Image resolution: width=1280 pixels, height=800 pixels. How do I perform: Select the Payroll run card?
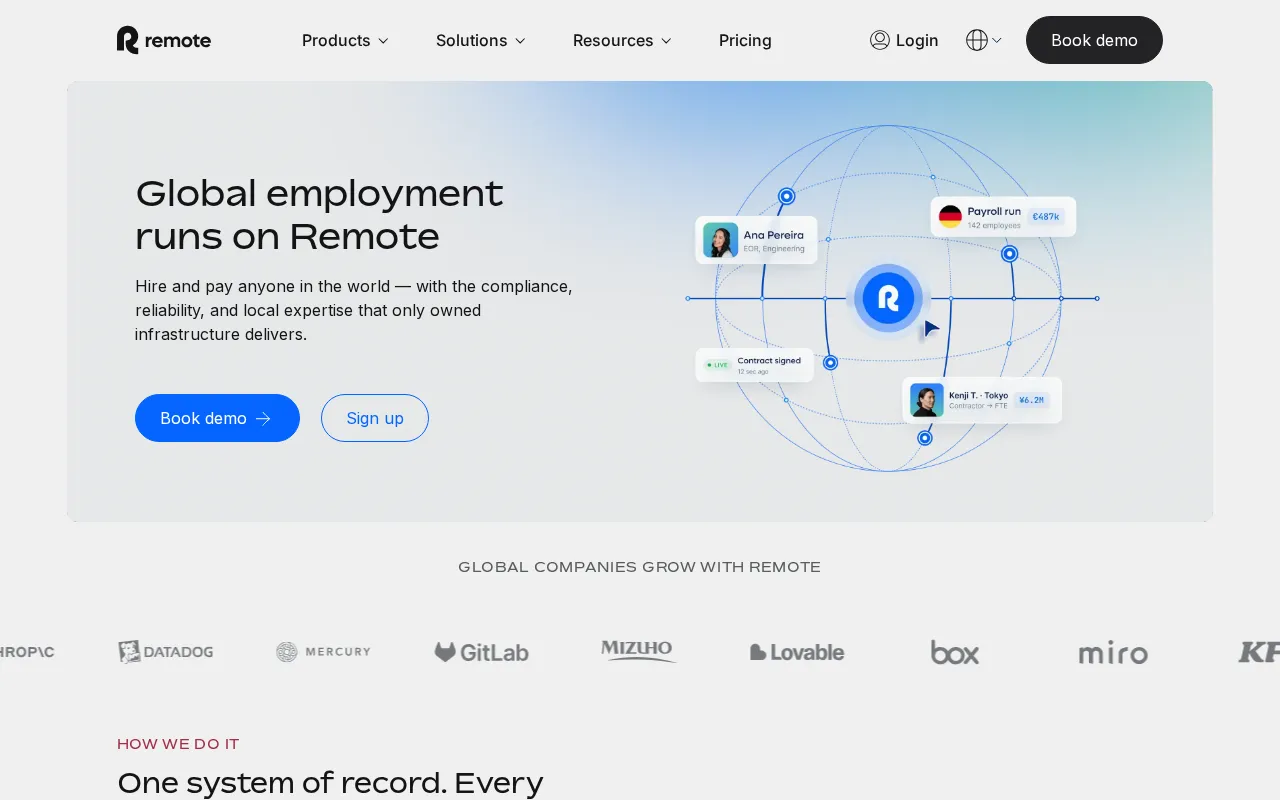pyautogui.click(x=1003, y=217)
